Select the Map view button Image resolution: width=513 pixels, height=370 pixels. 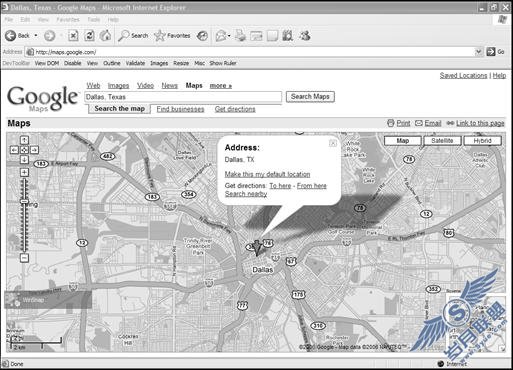click(403, 141)
